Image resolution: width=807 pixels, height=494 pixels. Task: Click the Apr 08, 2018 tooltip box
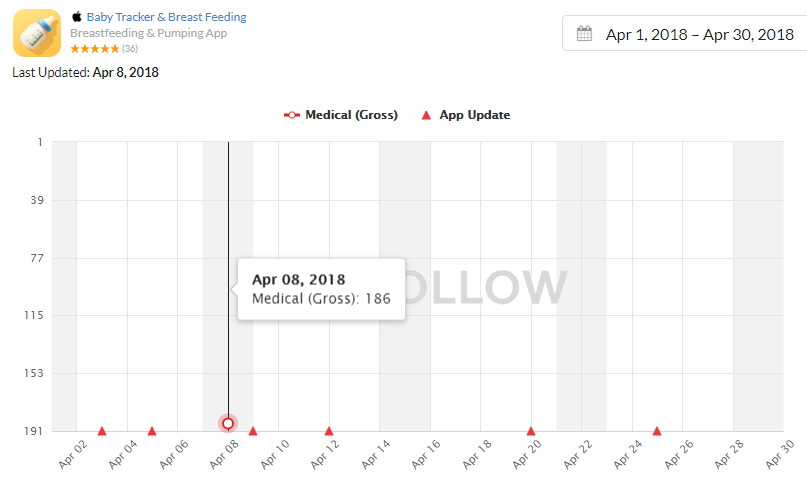[321, 289]
